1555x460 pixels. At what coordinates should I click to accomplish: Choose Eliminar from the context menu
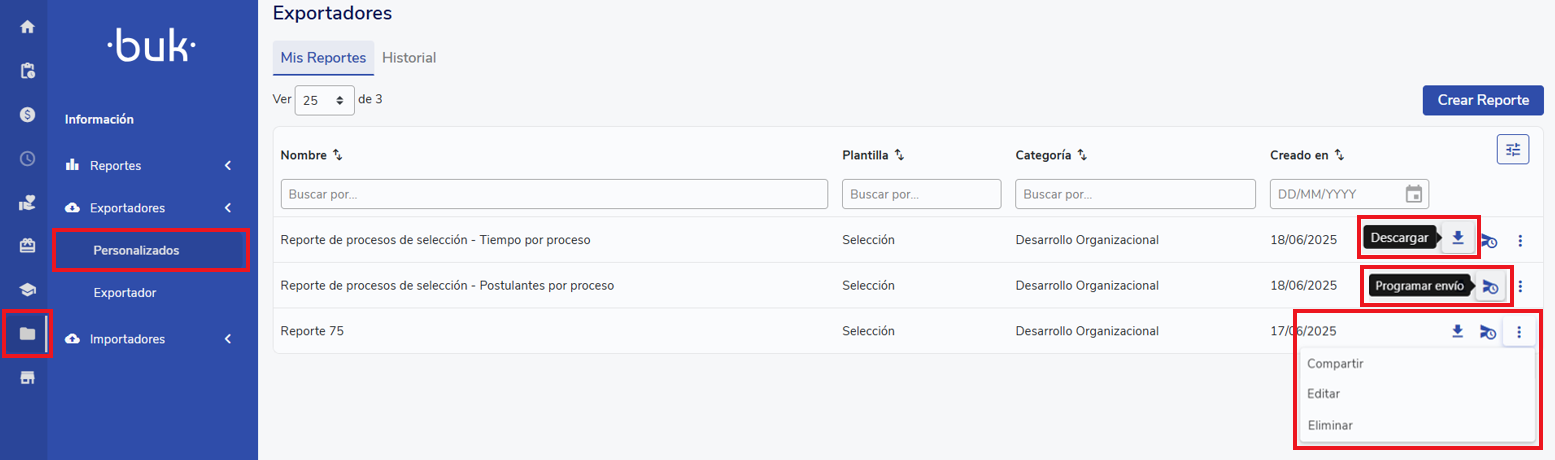1330,425
